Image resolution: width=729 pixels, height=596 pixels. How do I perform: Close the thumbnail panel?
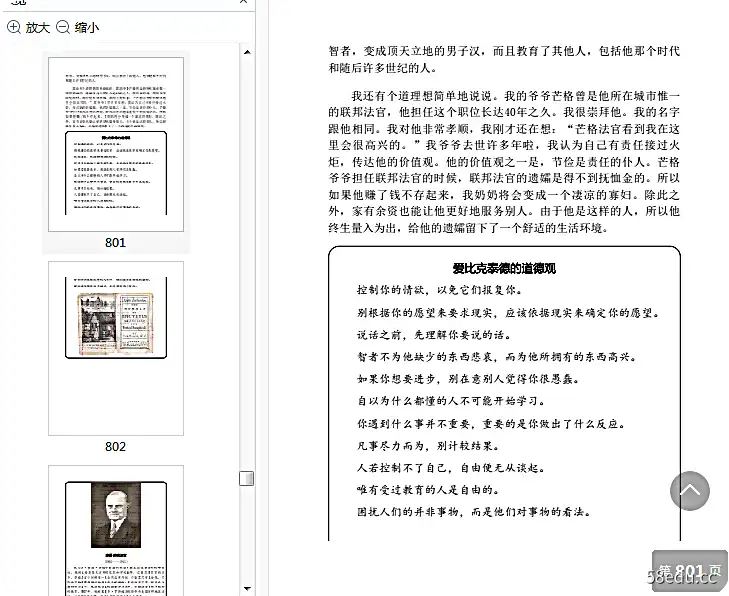[244, 2]
